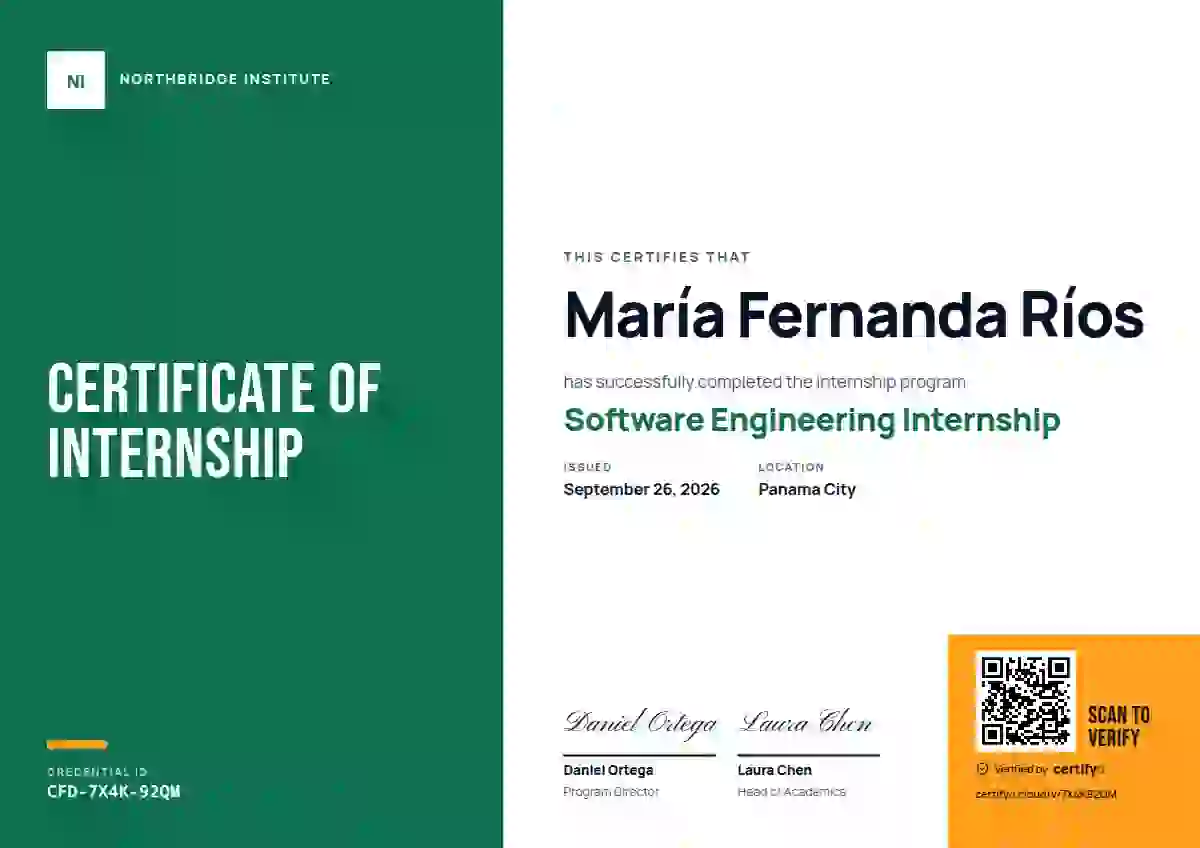The image size is (1200, 848).
Task: Click credential ID 'CFD-7X4K-92QM'
Action: (114, 792)
